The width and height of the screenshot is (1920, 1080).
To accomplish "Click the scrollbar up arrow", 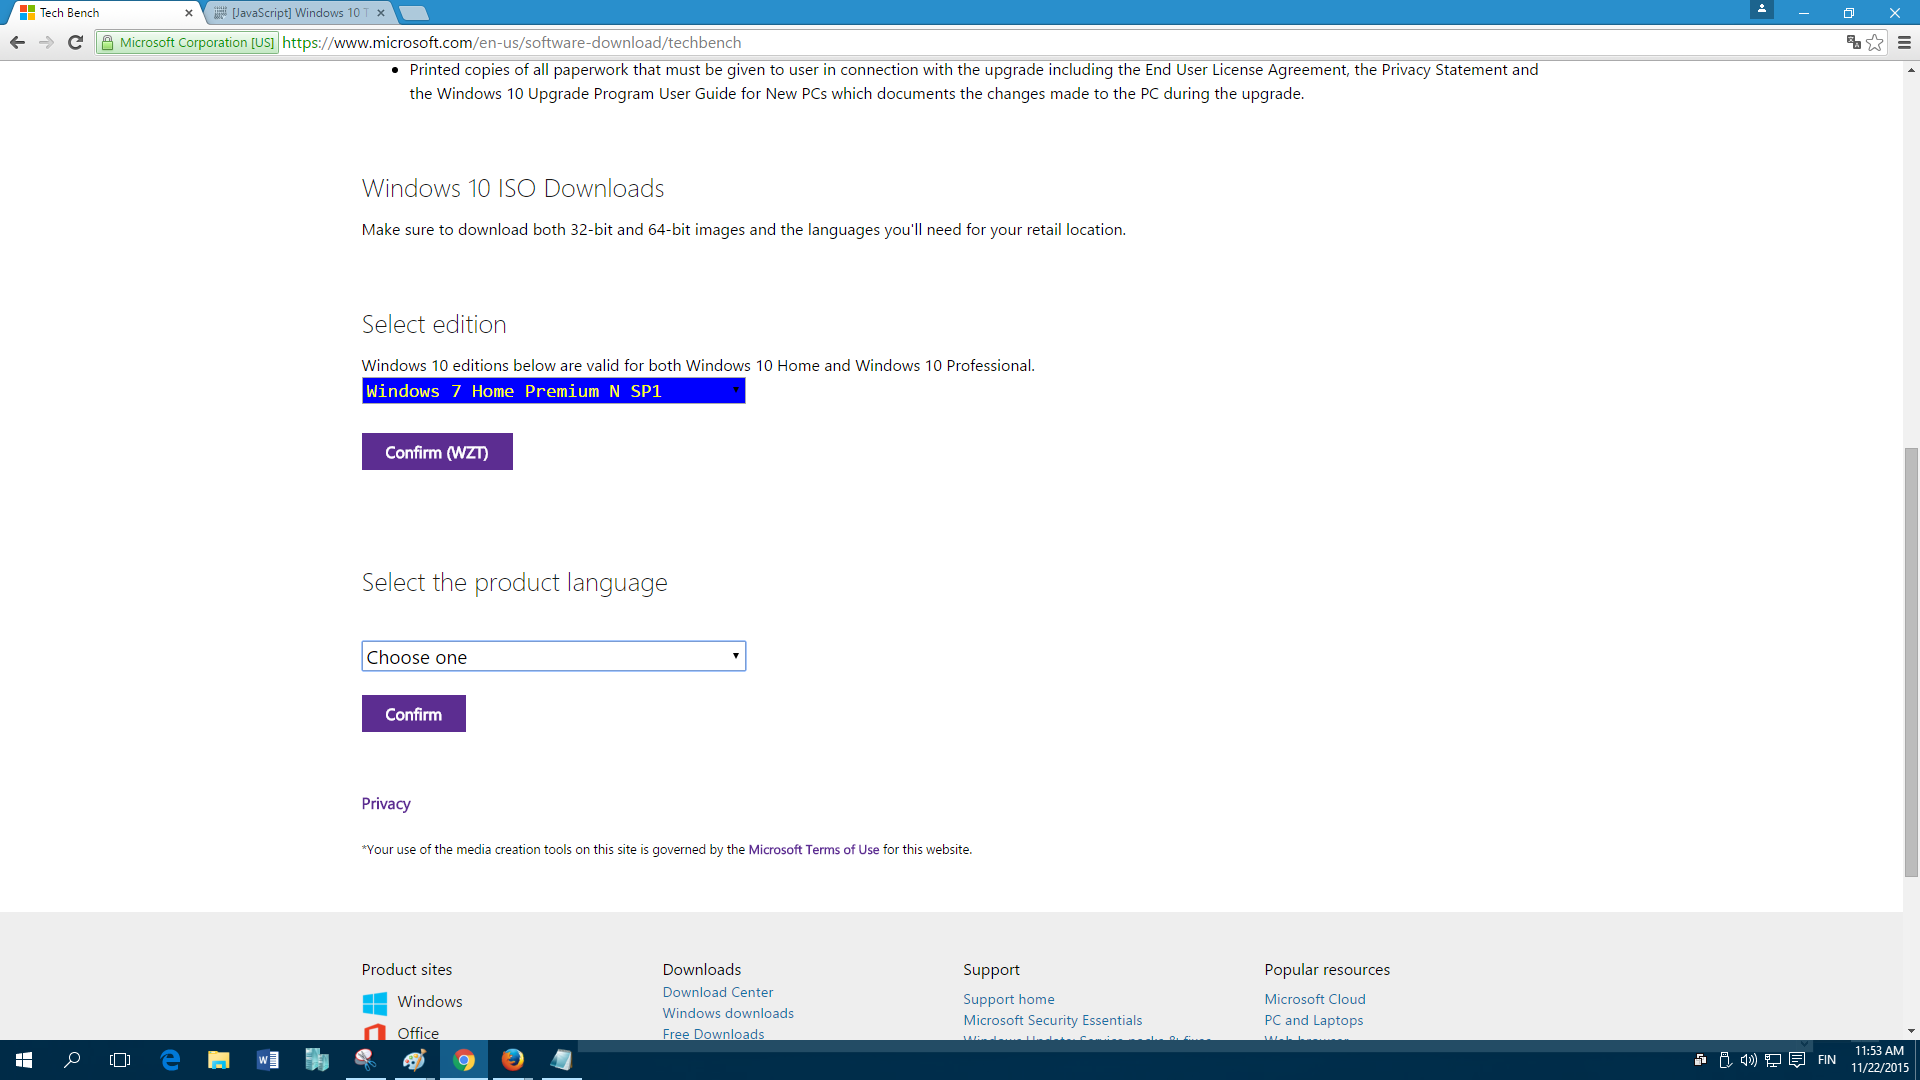I will point(1911,70).
